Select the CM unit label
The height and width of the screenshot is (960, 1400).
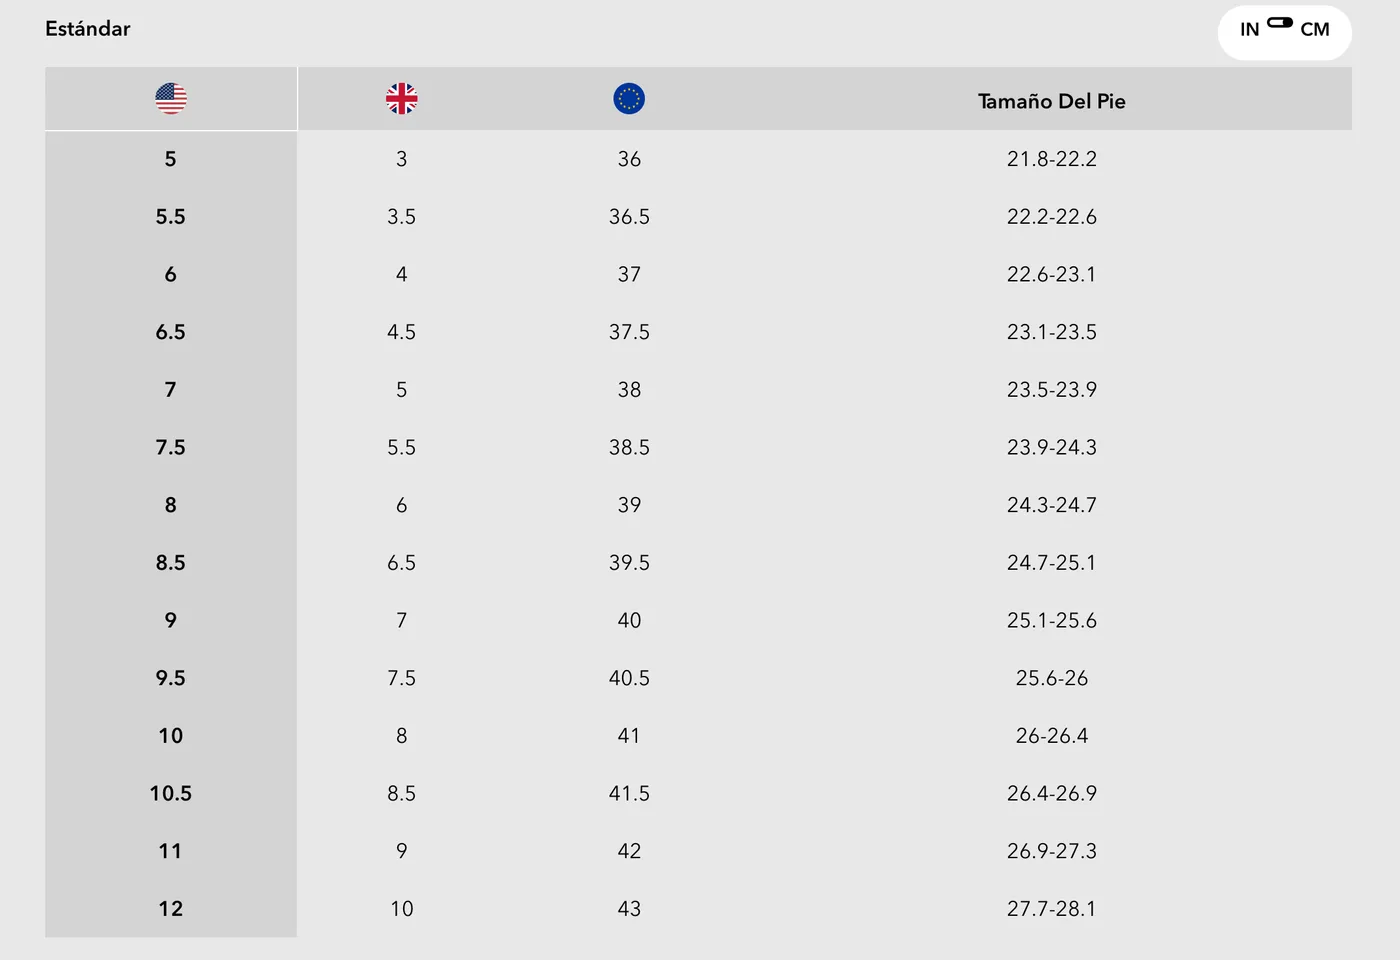[1315, 30]
